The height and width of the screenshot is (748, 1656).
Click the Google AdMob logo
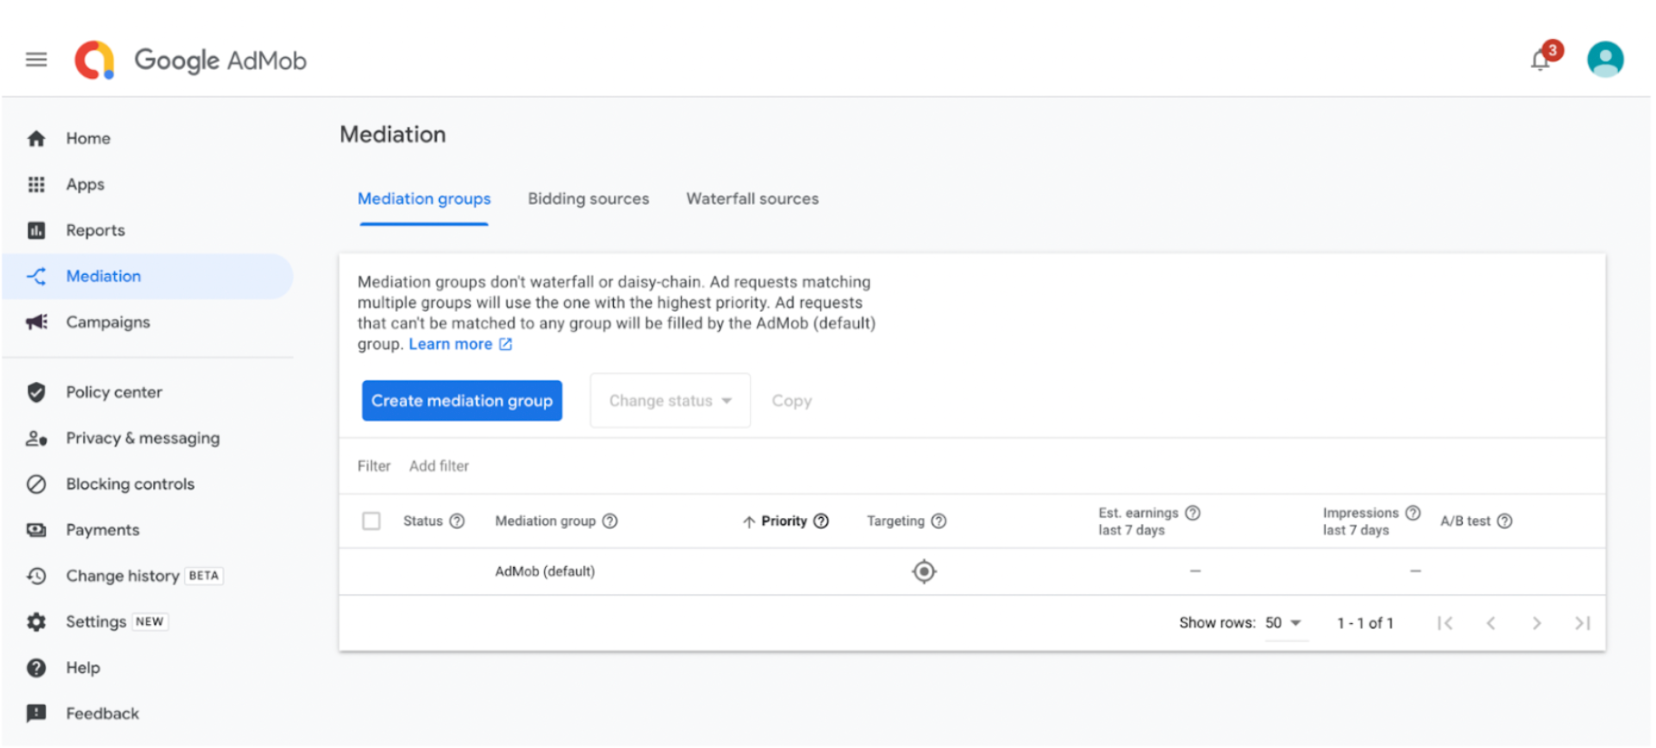190,61
